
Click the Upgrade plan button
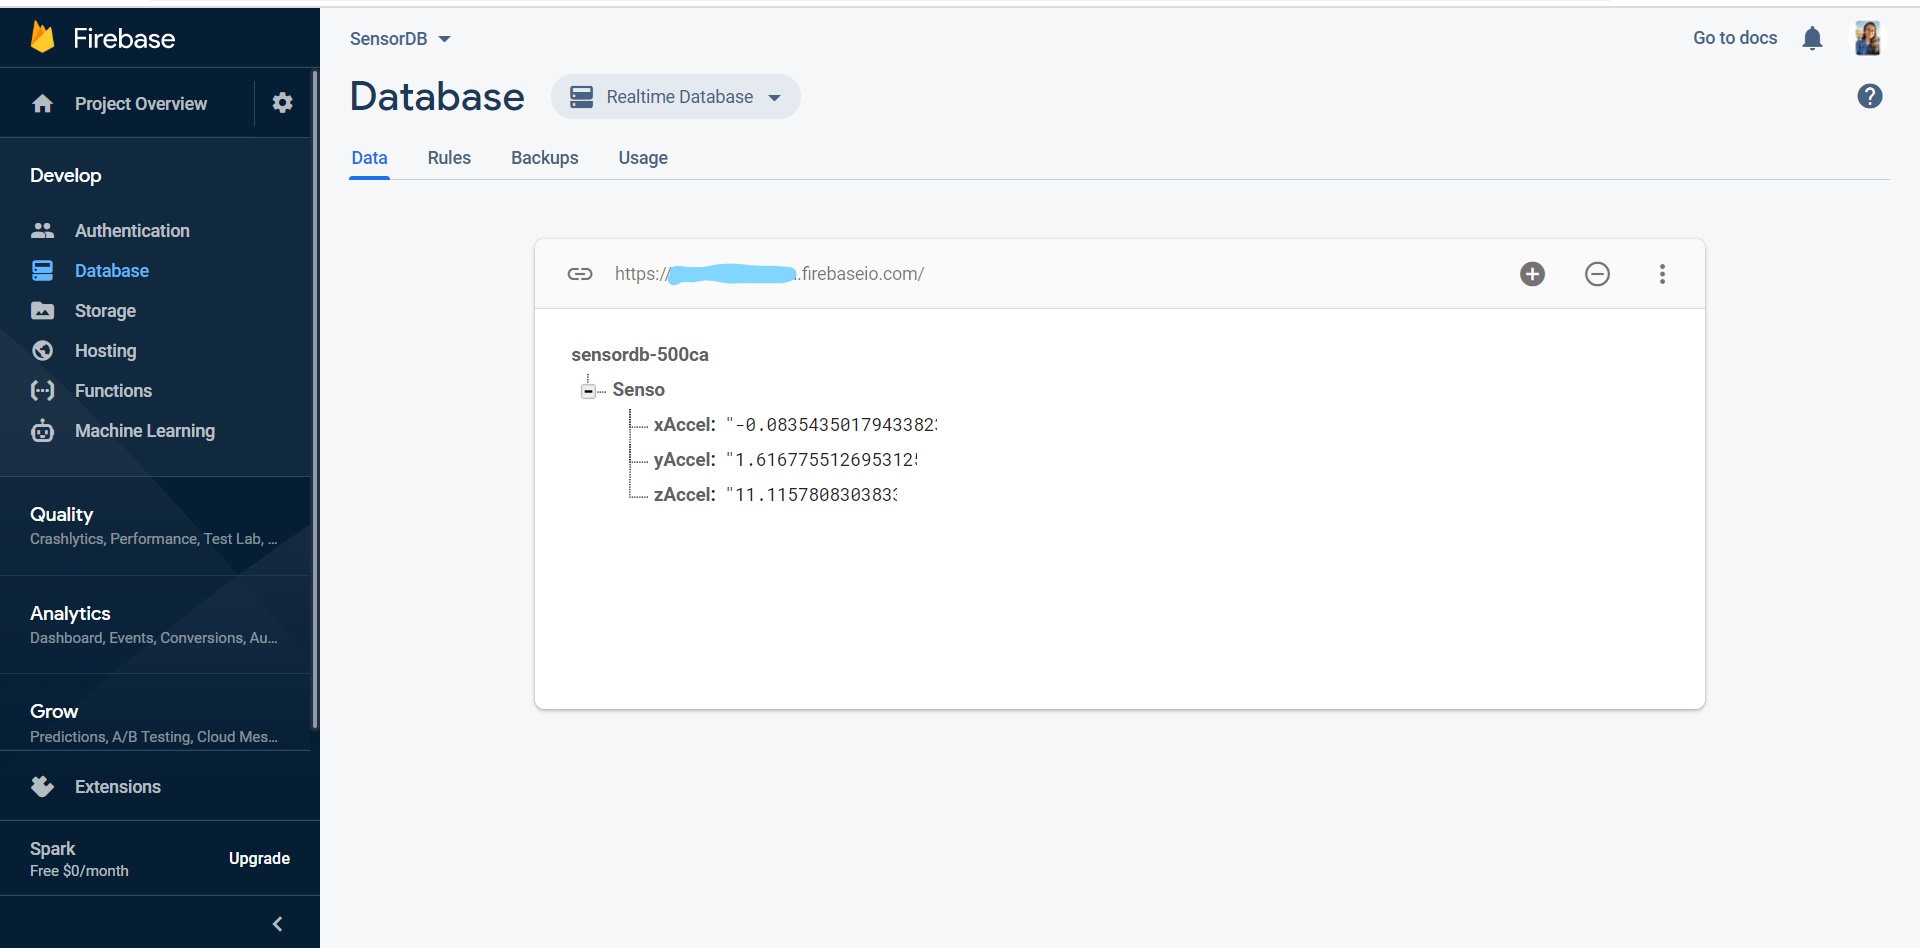pos(259,859)
